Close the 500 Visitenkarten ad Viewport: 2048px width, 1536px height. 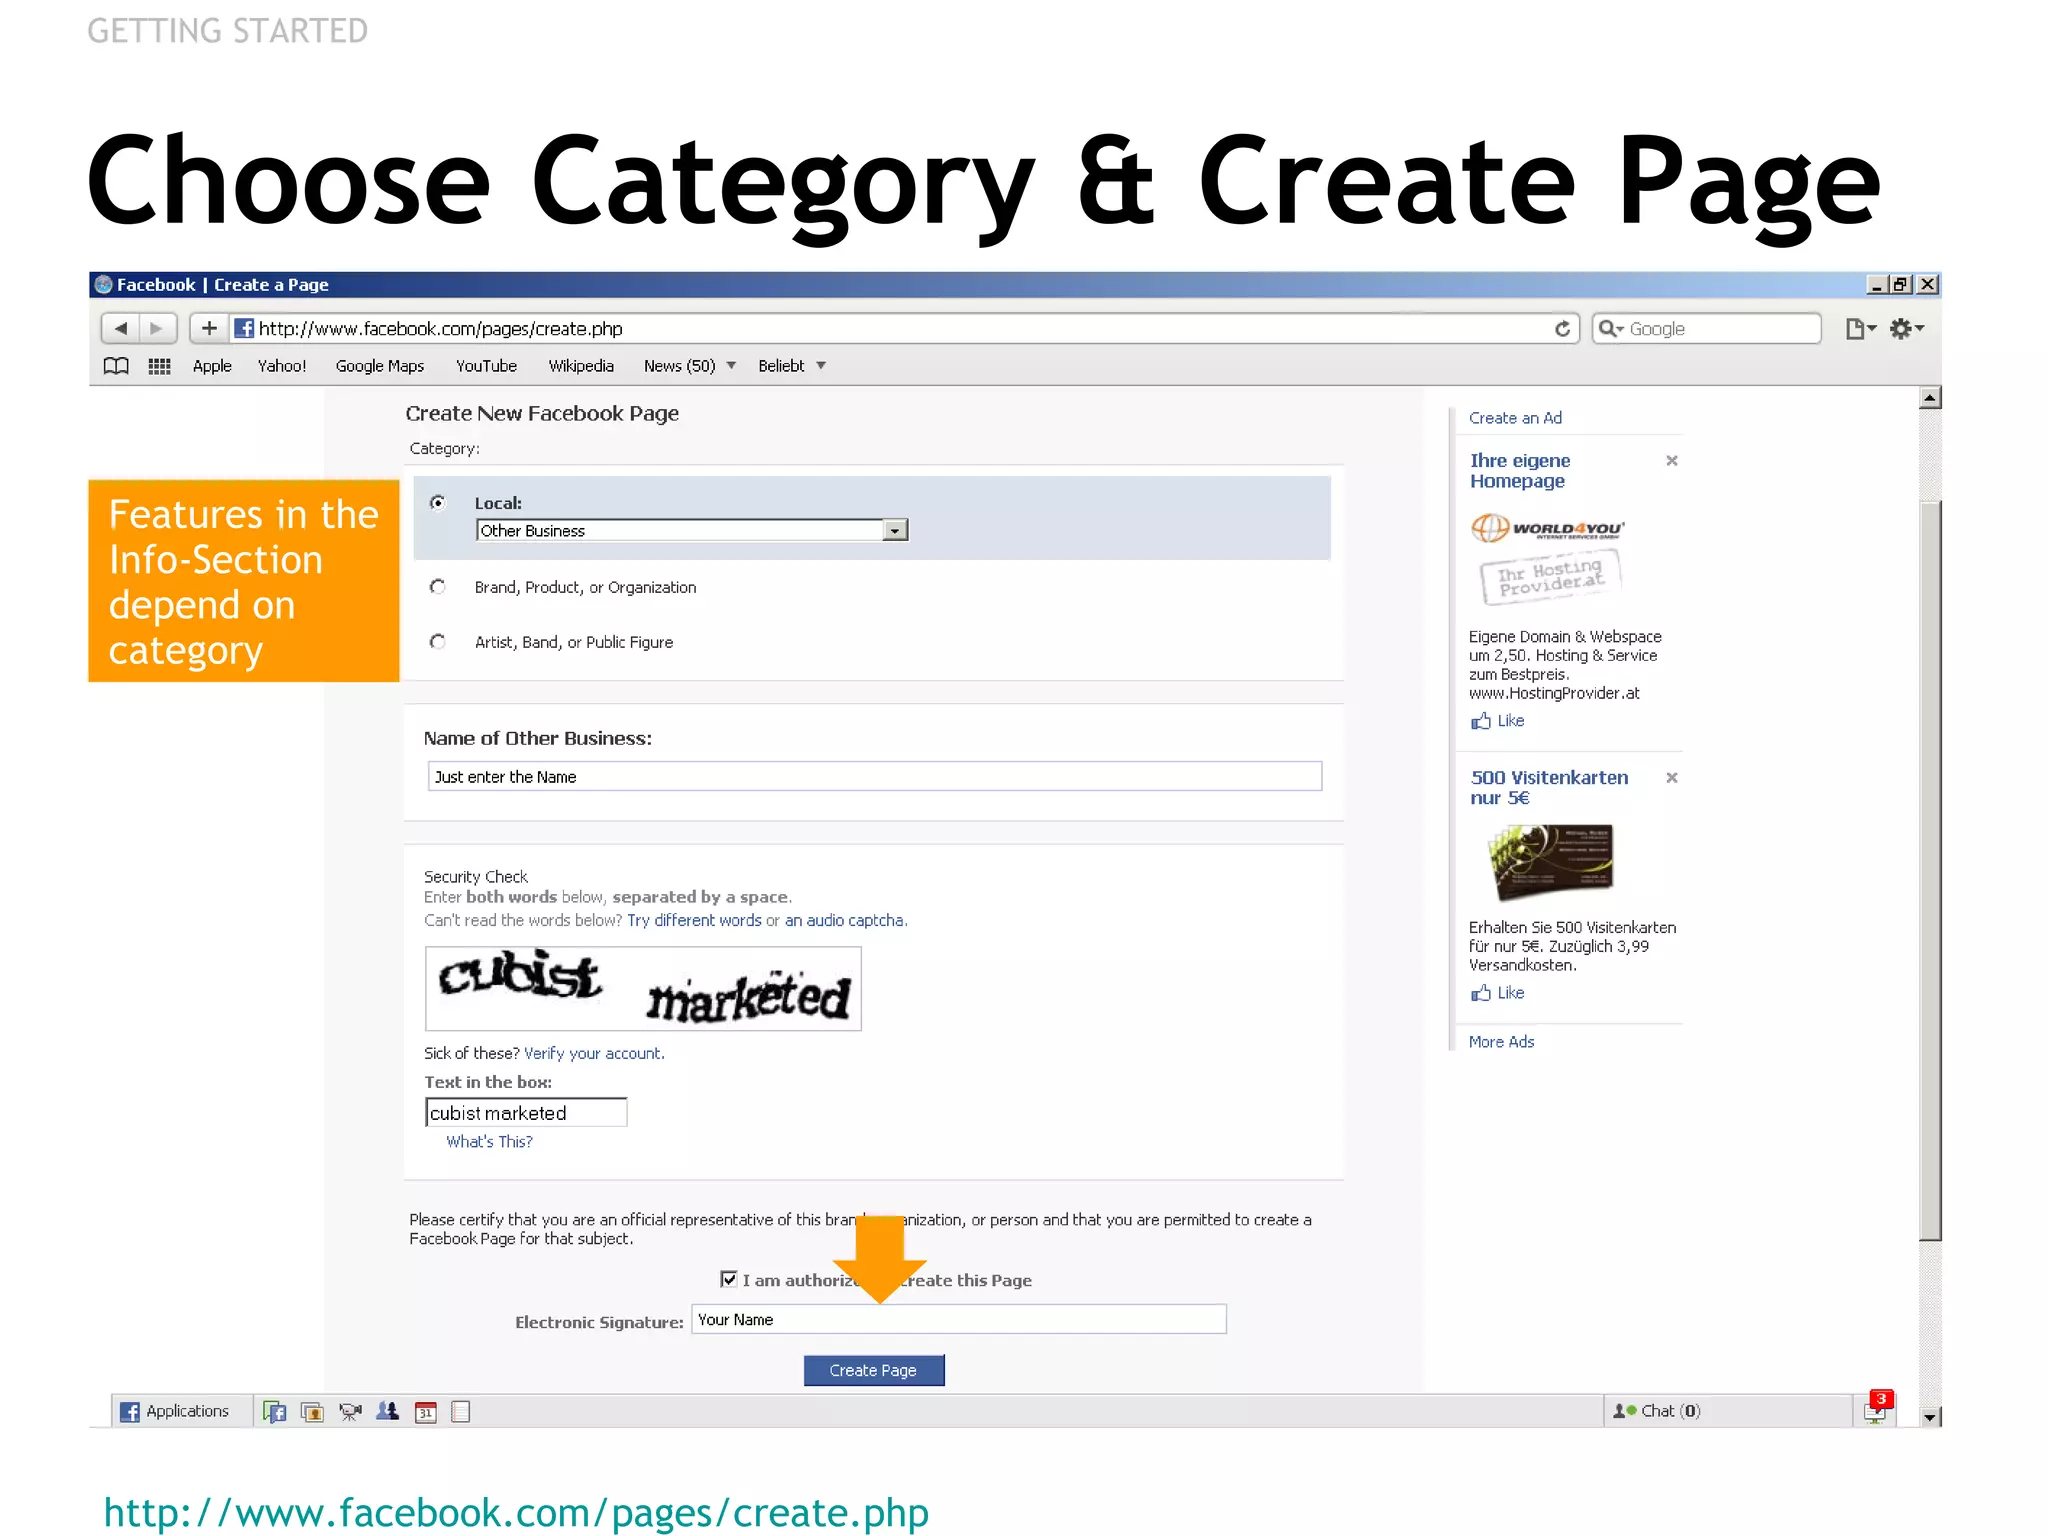pos(1671,778)
